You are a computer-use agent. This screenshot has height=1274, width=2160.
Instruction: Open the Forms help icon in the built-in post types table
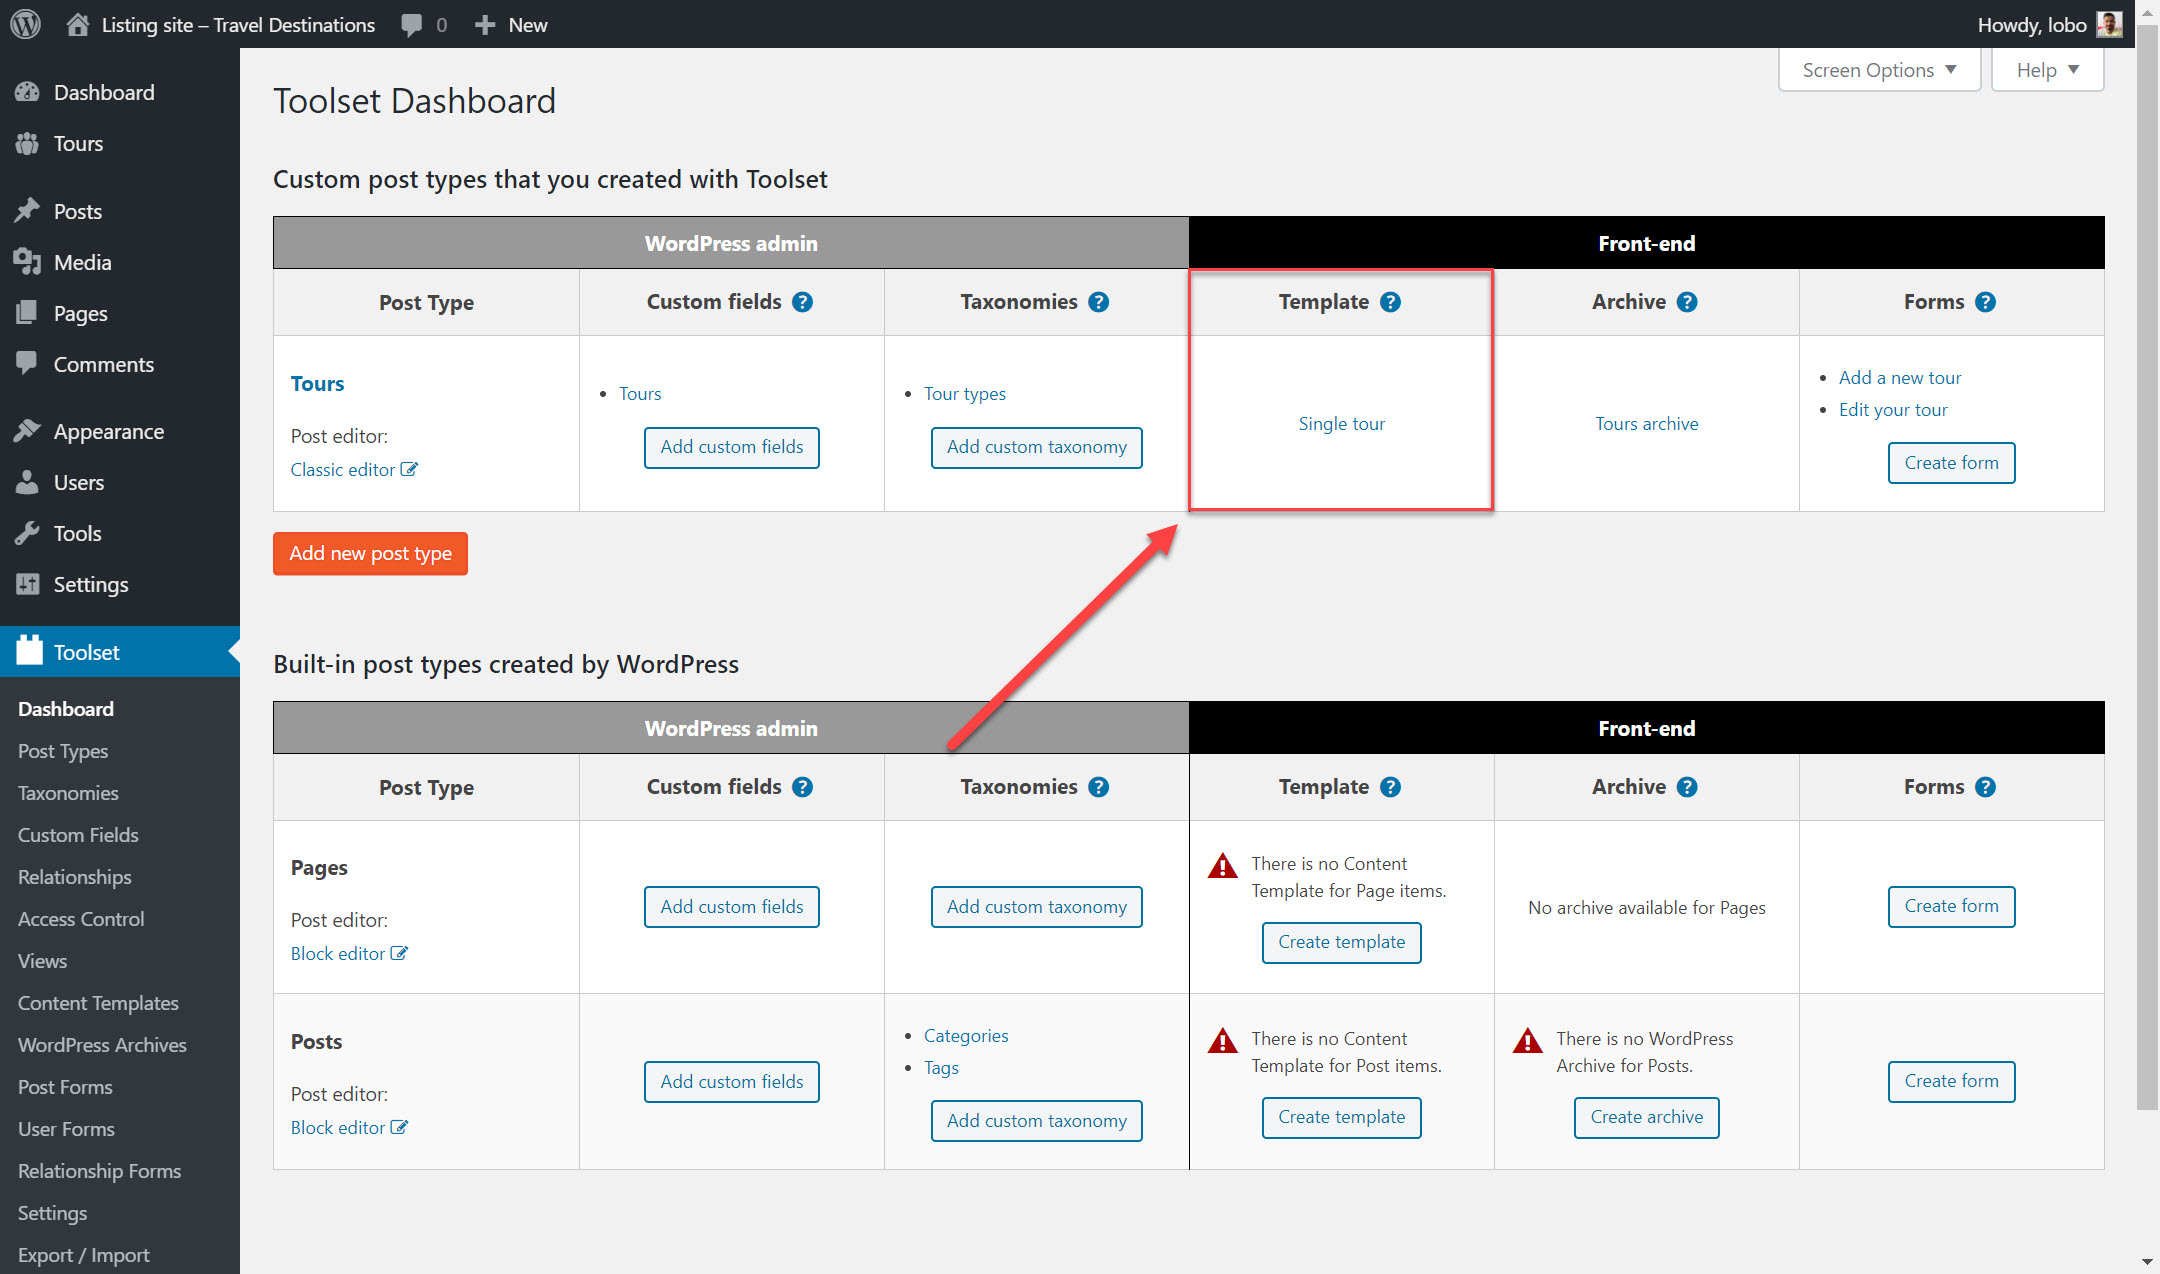[1985, 787]
